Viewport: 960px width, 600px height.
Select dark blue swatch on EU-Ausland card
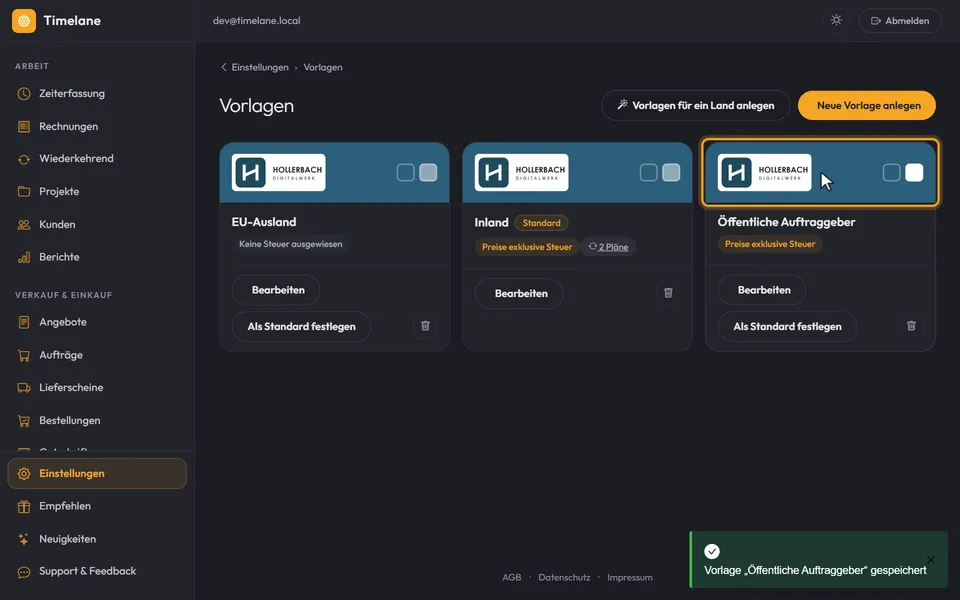pyautogui.click(x=405, y=173)
